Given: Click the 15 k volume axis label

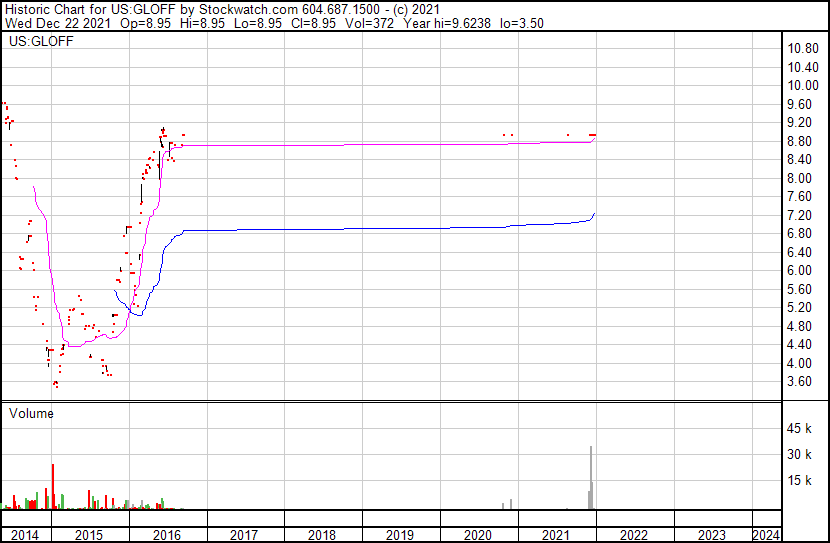Looking at the screenshot, I should click(799, 481).
